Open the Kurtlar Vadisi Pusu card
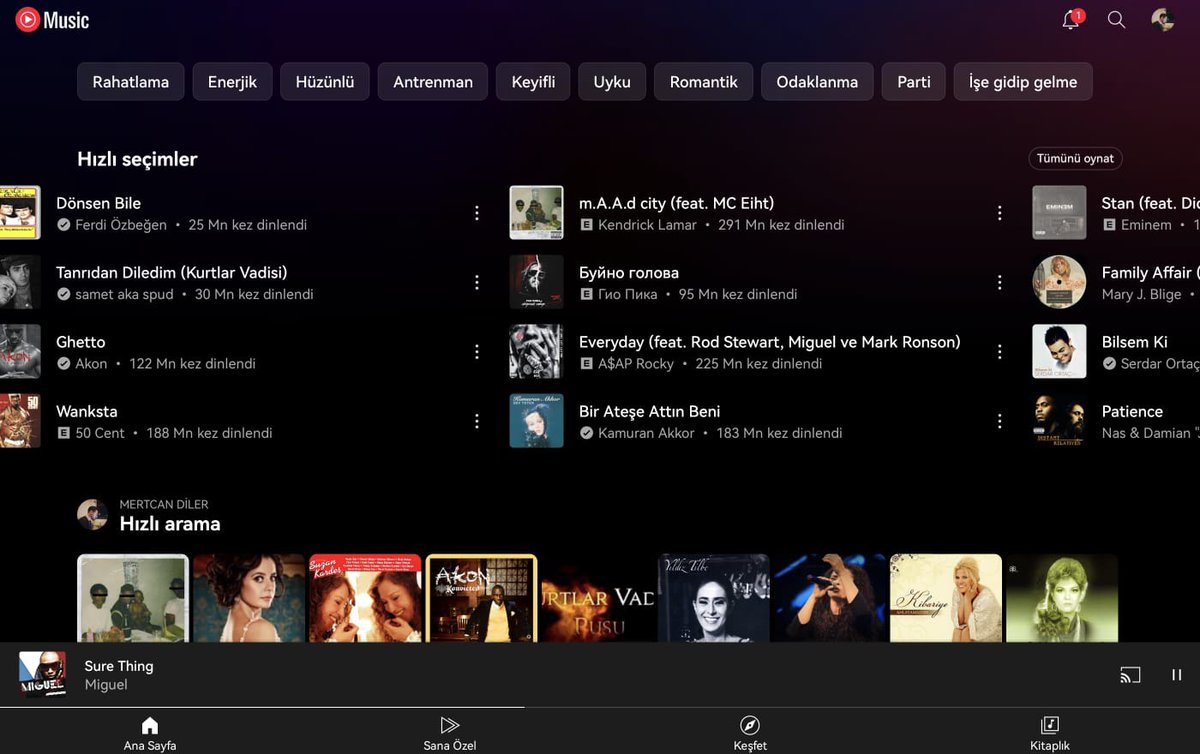The image size is (1200, 754). [598, 598]
